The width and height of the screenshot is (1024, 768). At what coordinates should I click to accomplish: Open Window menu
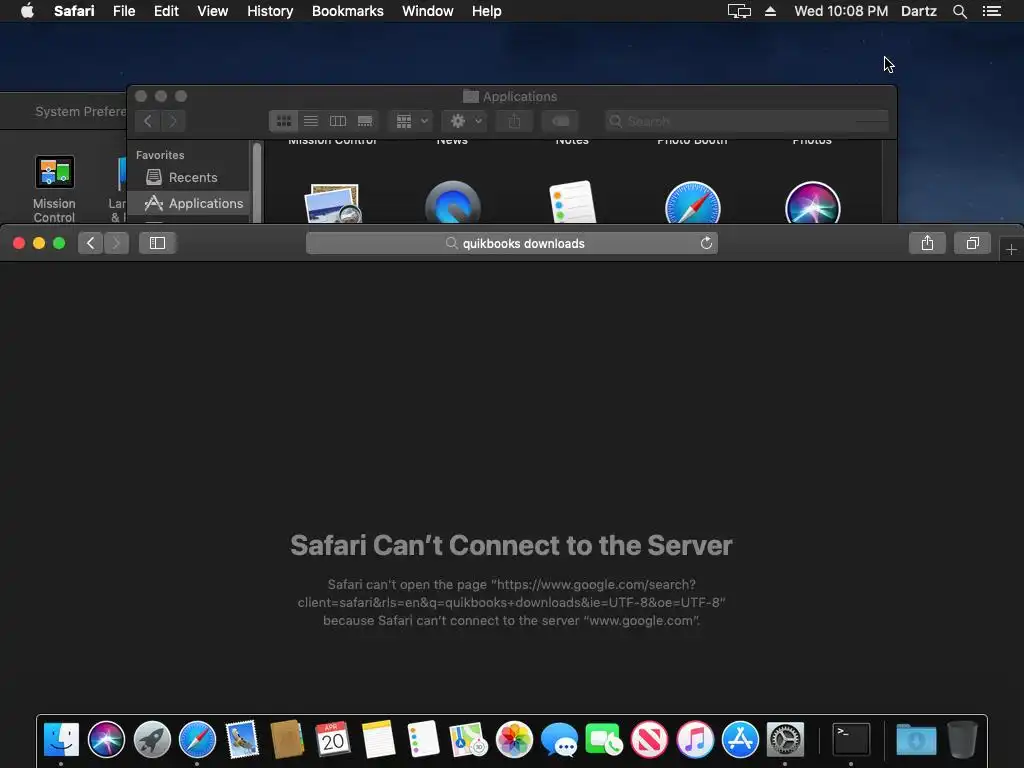point(428,11)
